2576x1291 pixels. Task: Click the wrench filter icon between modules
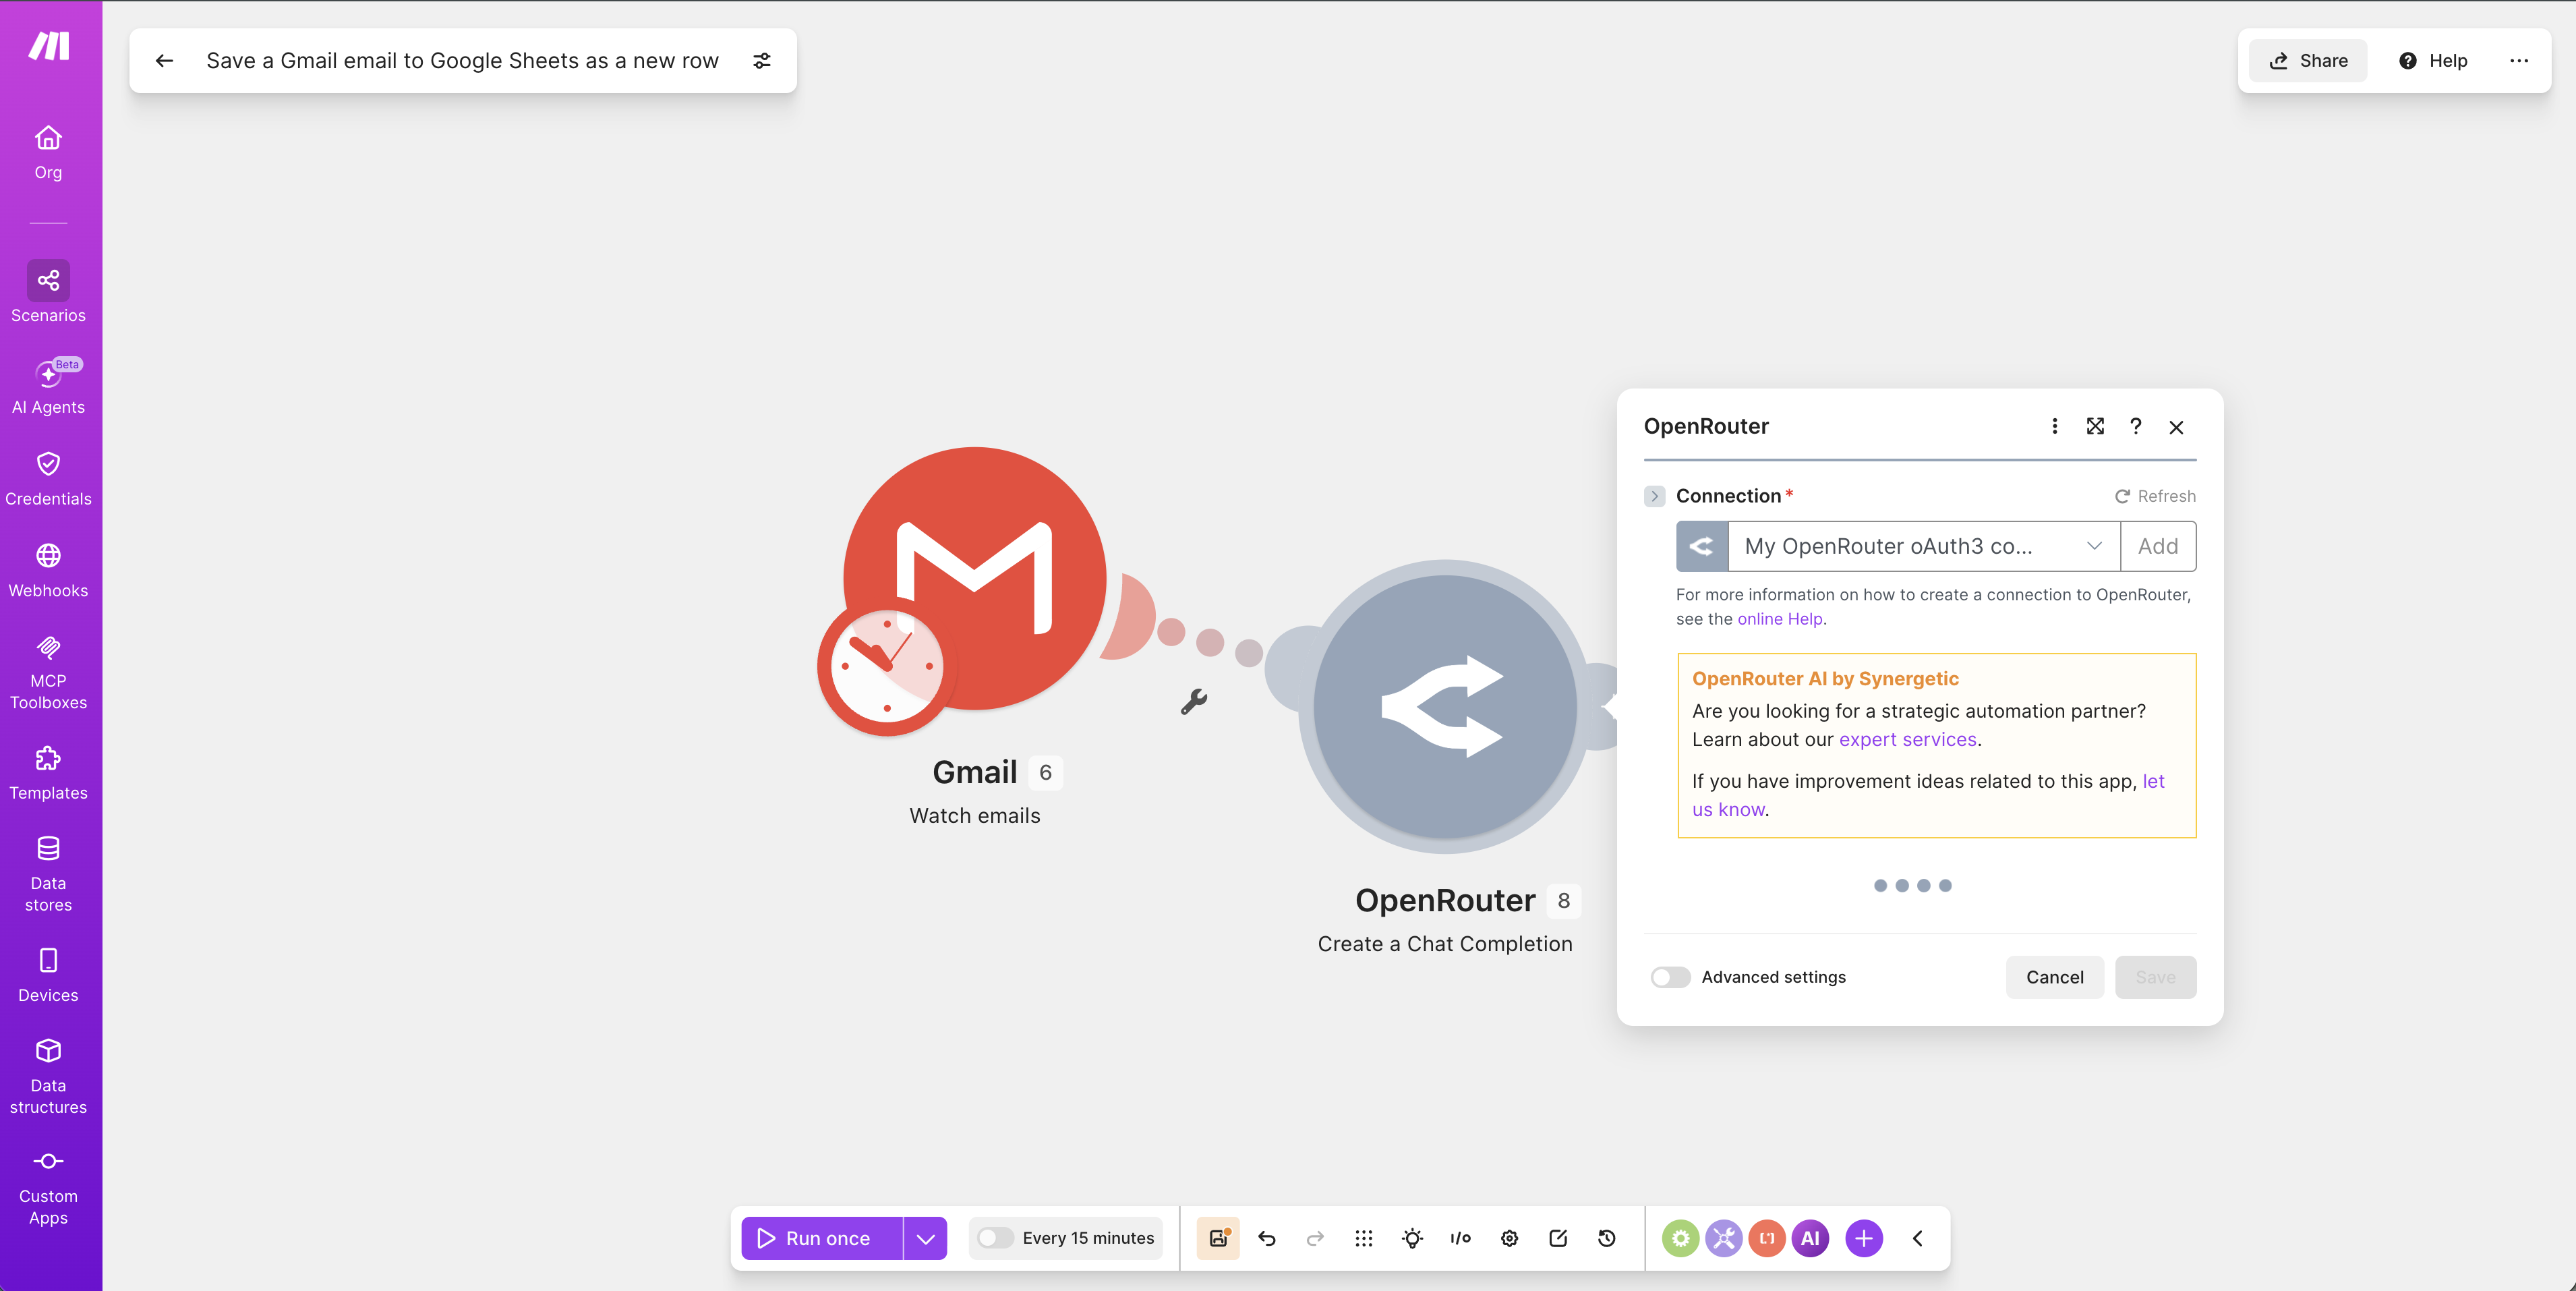click(1194, 702)
